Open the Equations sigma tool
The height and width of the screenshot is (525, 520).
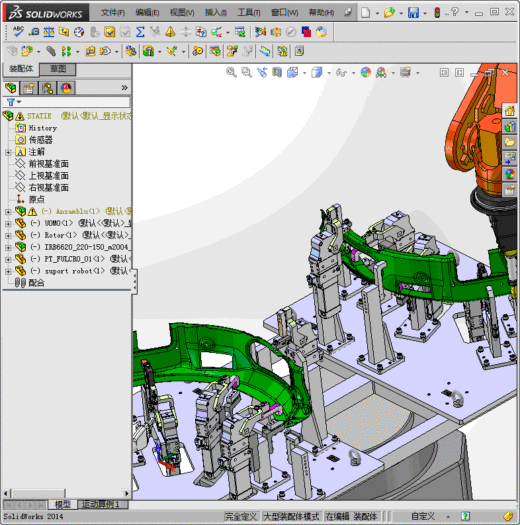(140, 32)
